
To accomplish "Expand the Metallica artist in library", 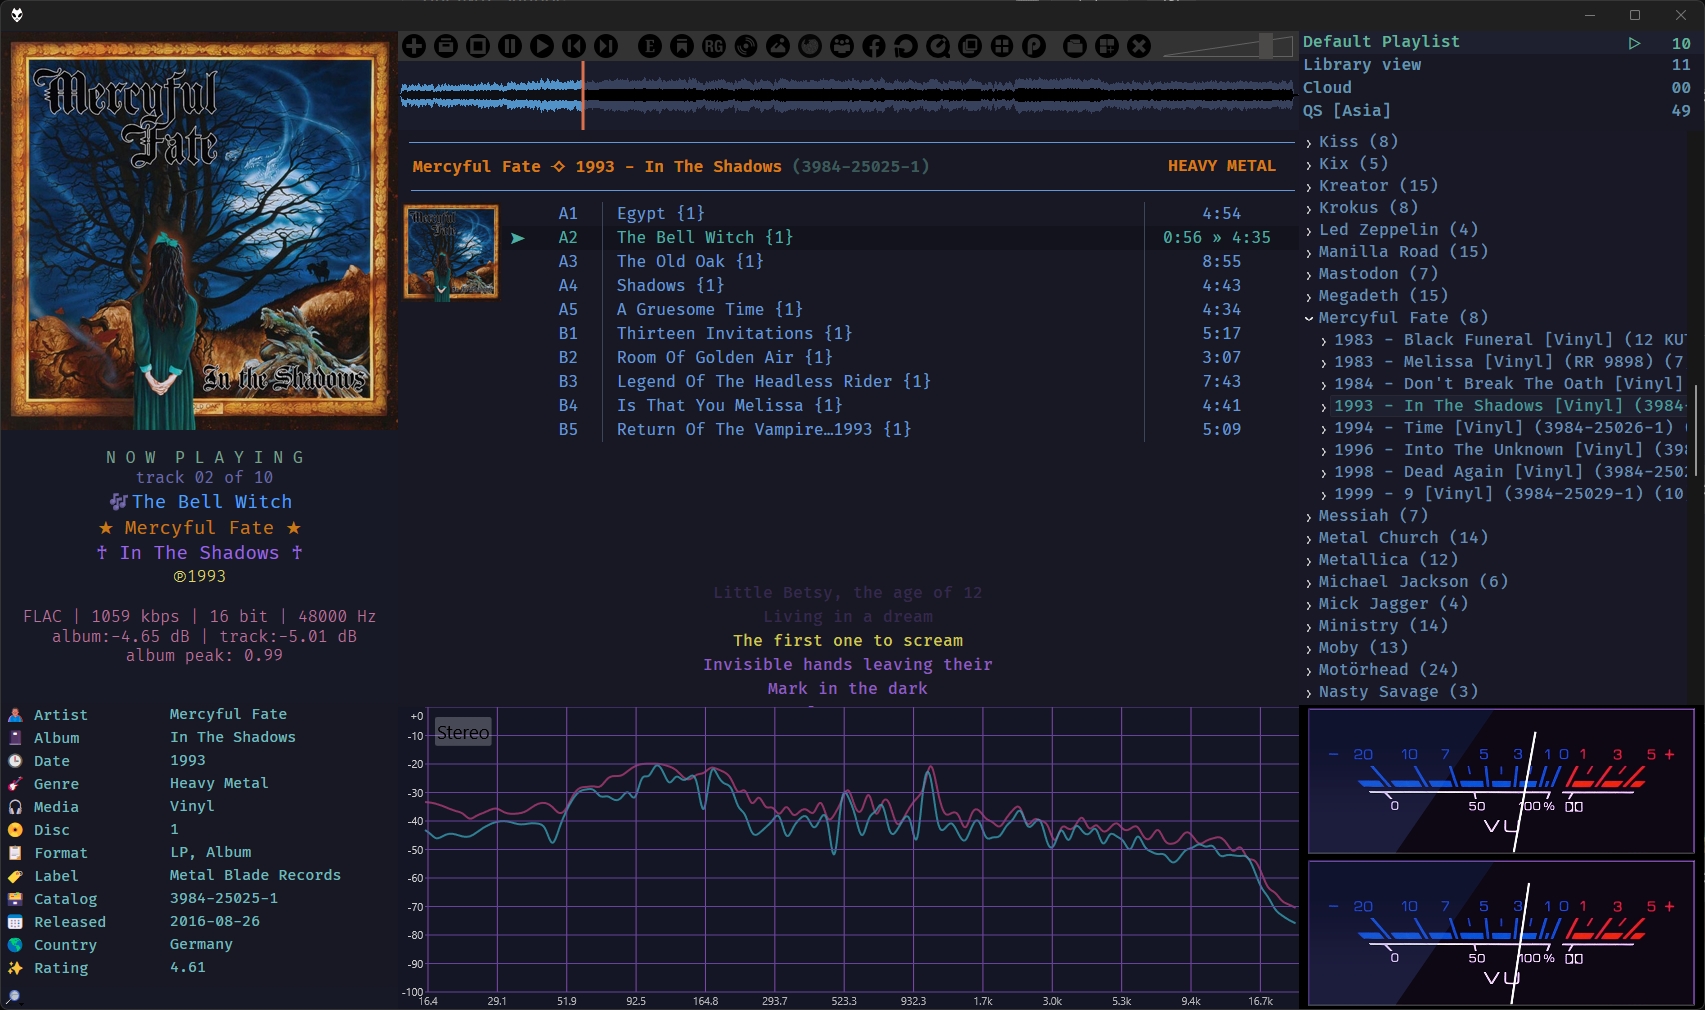I will coord(1309,561).
